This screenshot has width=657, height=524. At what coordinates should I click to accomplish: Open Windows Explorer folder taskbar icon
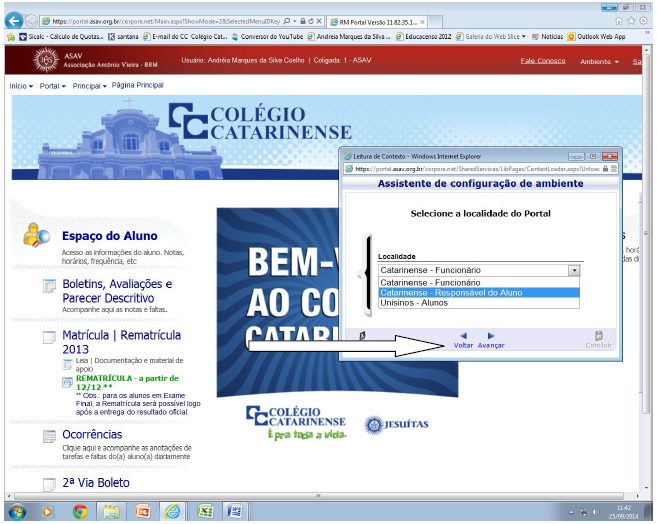[111, 512]
